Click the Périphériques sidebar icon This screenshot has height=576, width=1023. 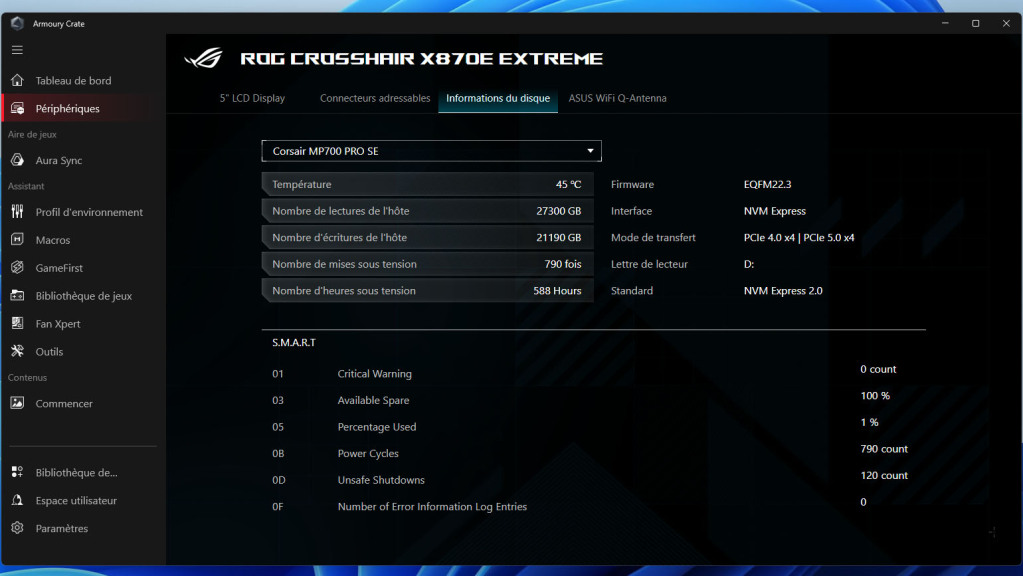[x=17, y=108]
